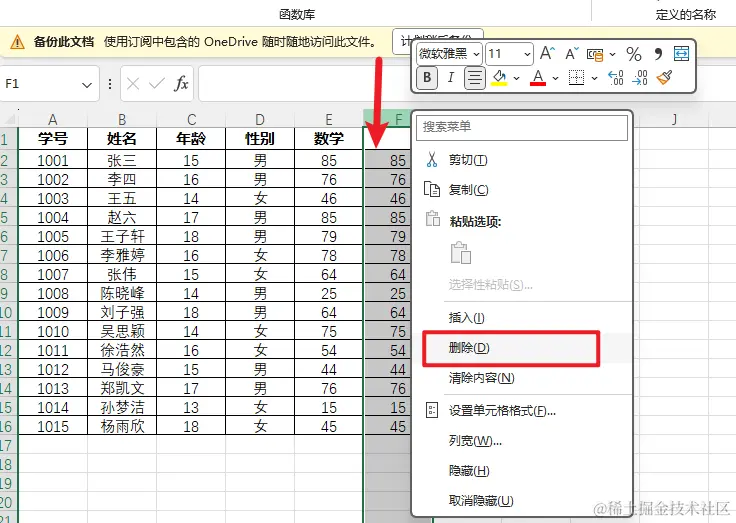Click the 备份此文档 warning icon
This screenshot has height=523, width=736.
click(x=17, y=42)
